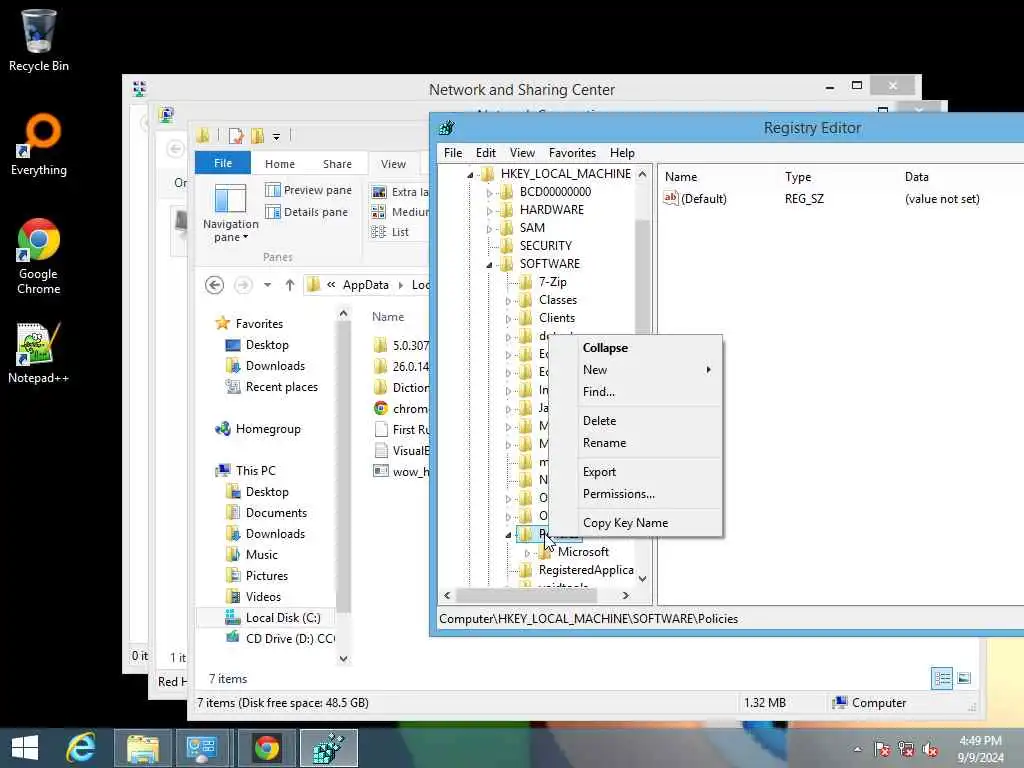Expand the HARDWARE registry key
Image resolution: width=1024 pixels, height=768 pixels.
pos(488,210)
